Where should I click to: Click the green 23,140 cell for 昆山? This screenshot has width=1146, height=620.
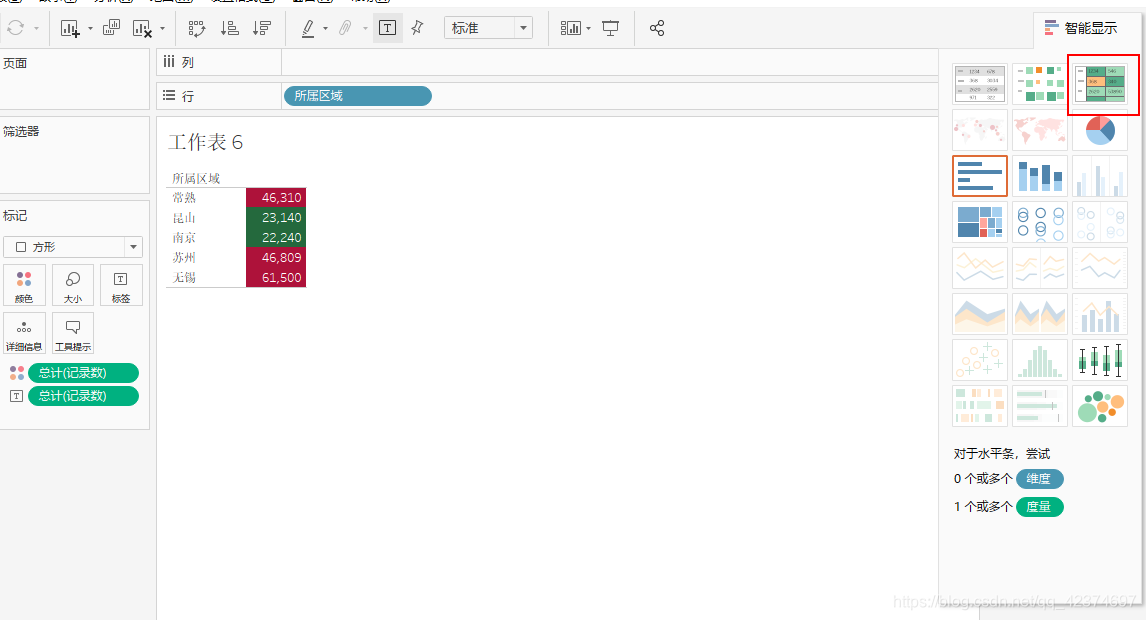(276, 217)
